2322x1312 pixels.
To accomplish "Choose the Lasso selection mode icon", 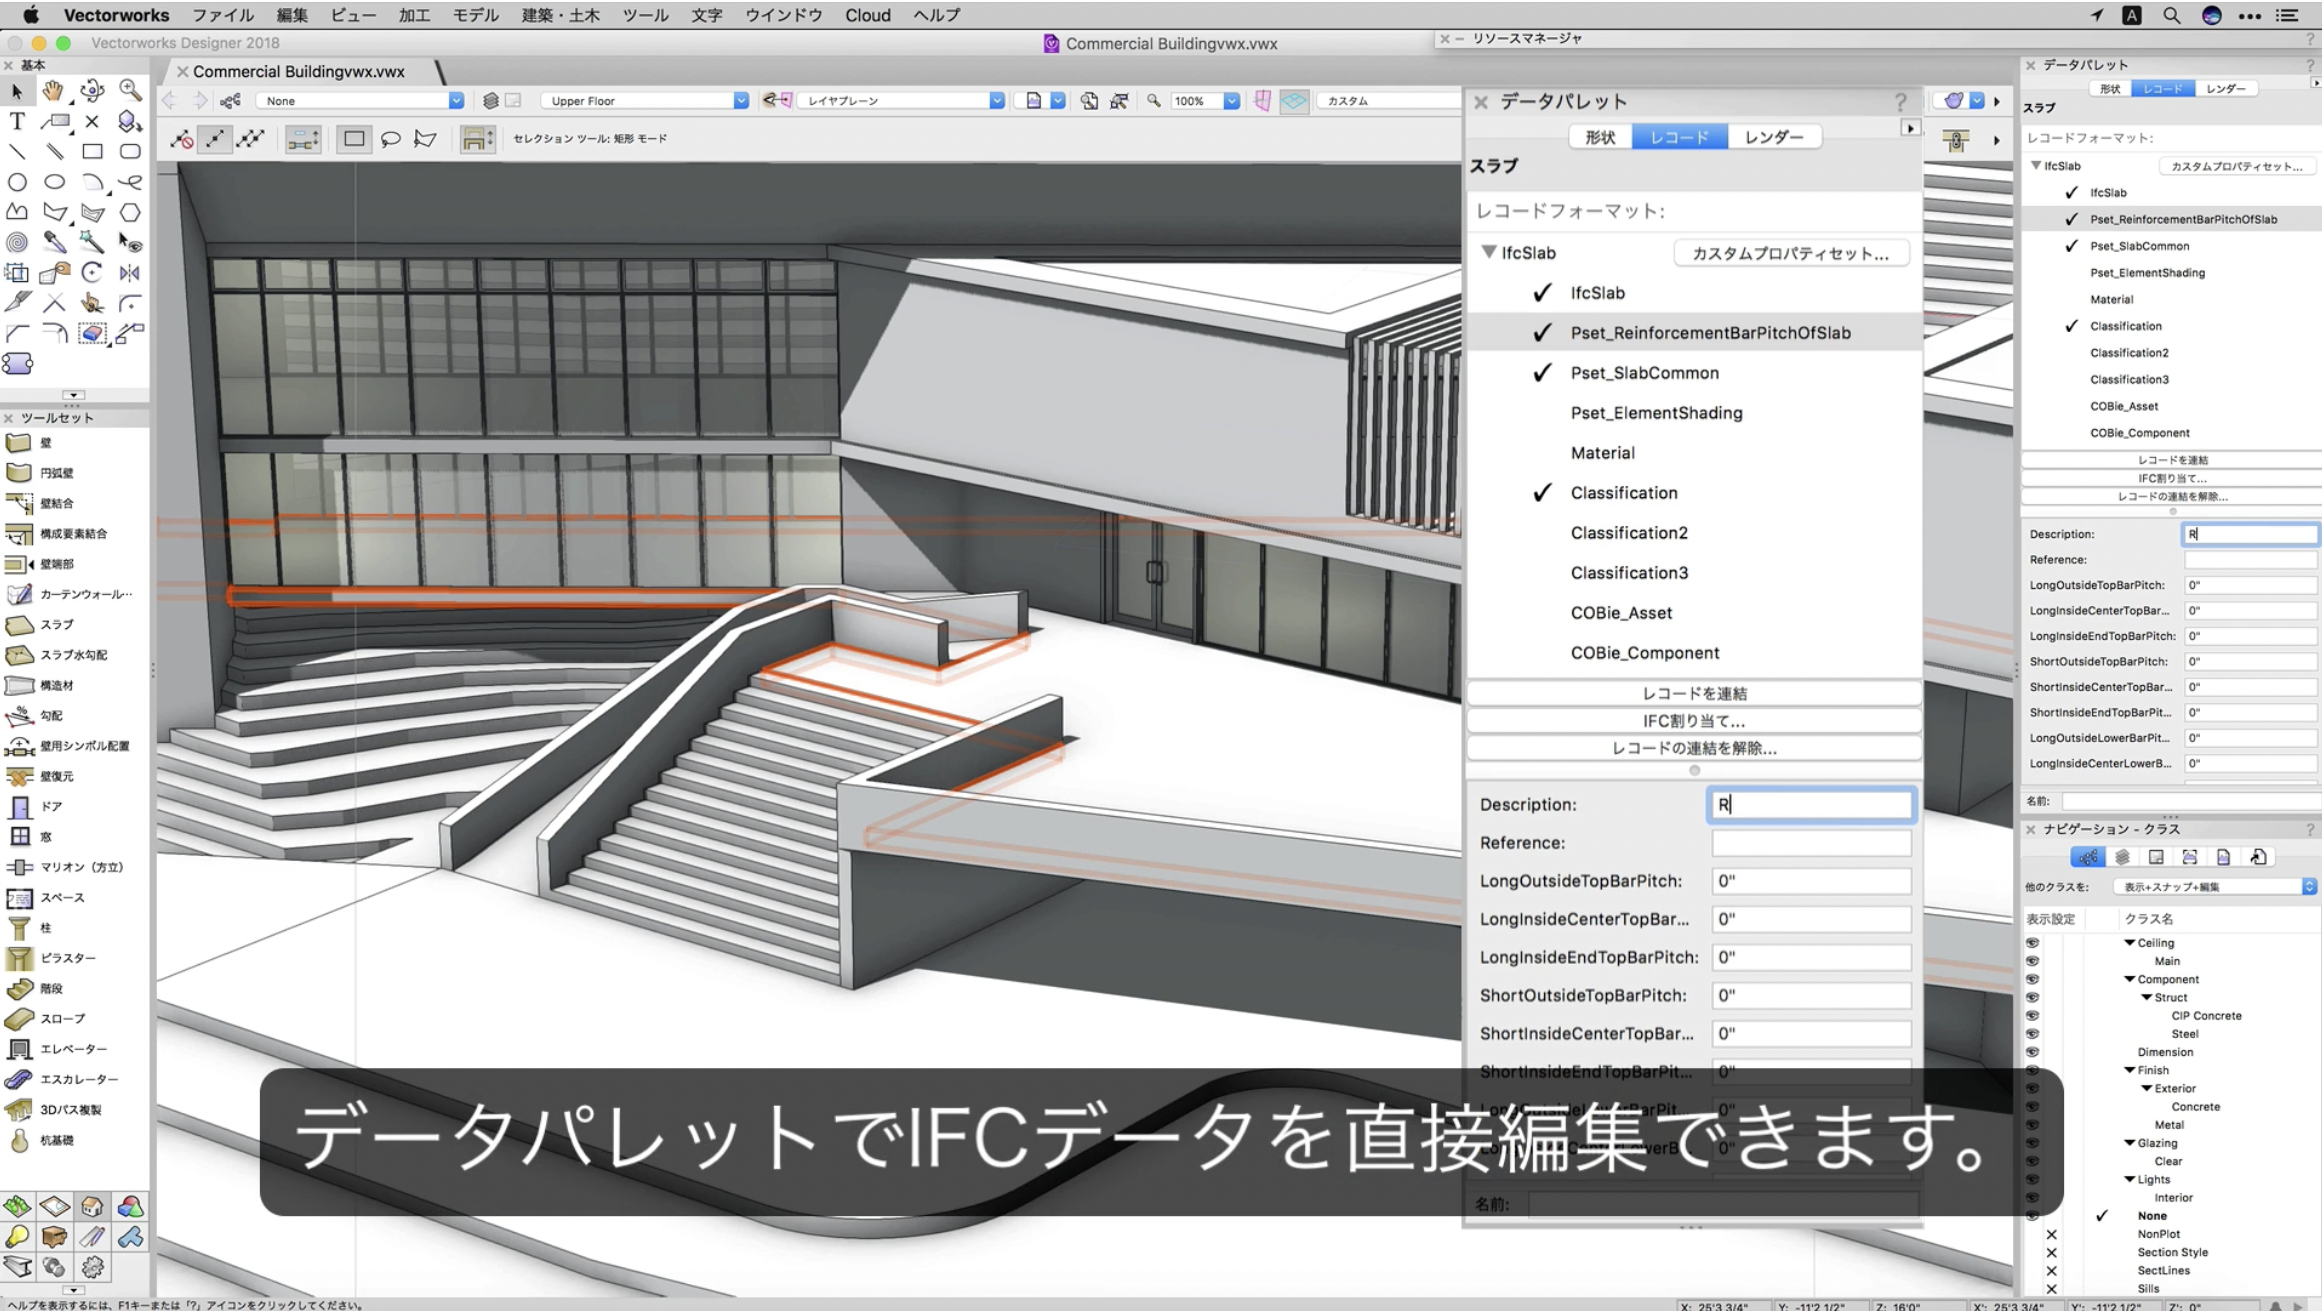I will [391, 138].
